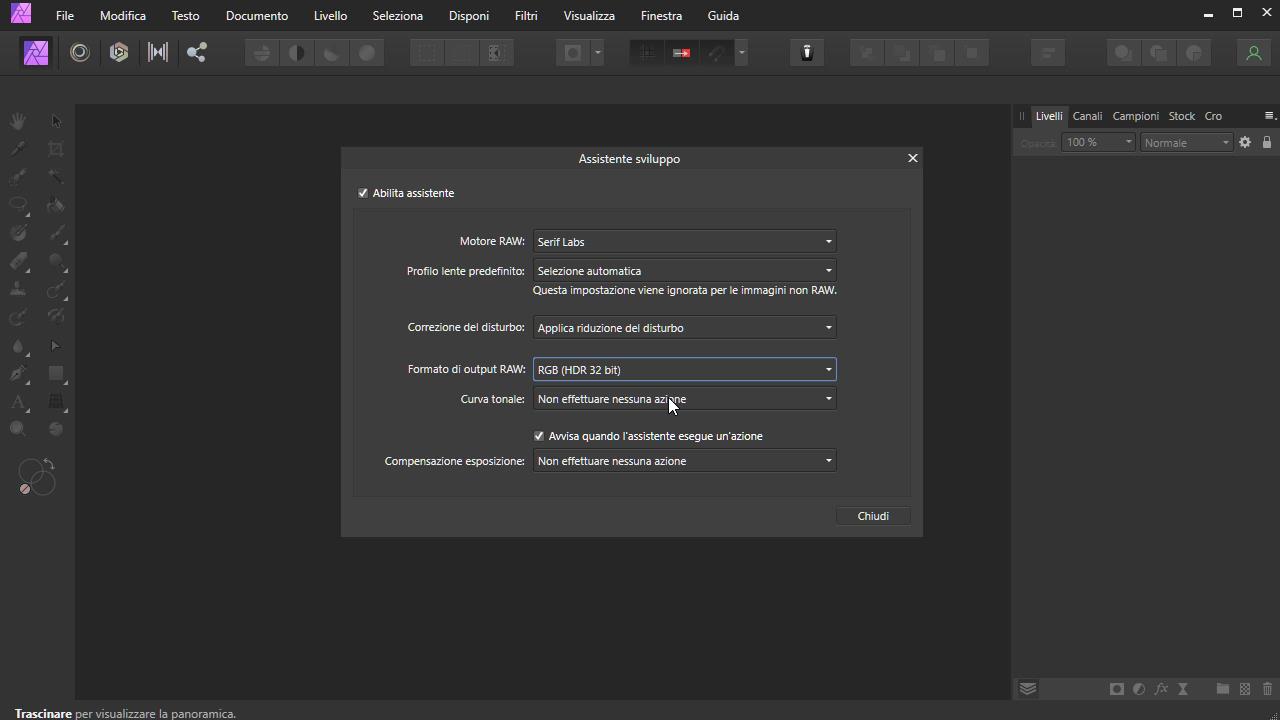Open the Profilo lente predefinito dropdown
Image resolution: width=1280 pixels, height=720 pixels.
684,271
